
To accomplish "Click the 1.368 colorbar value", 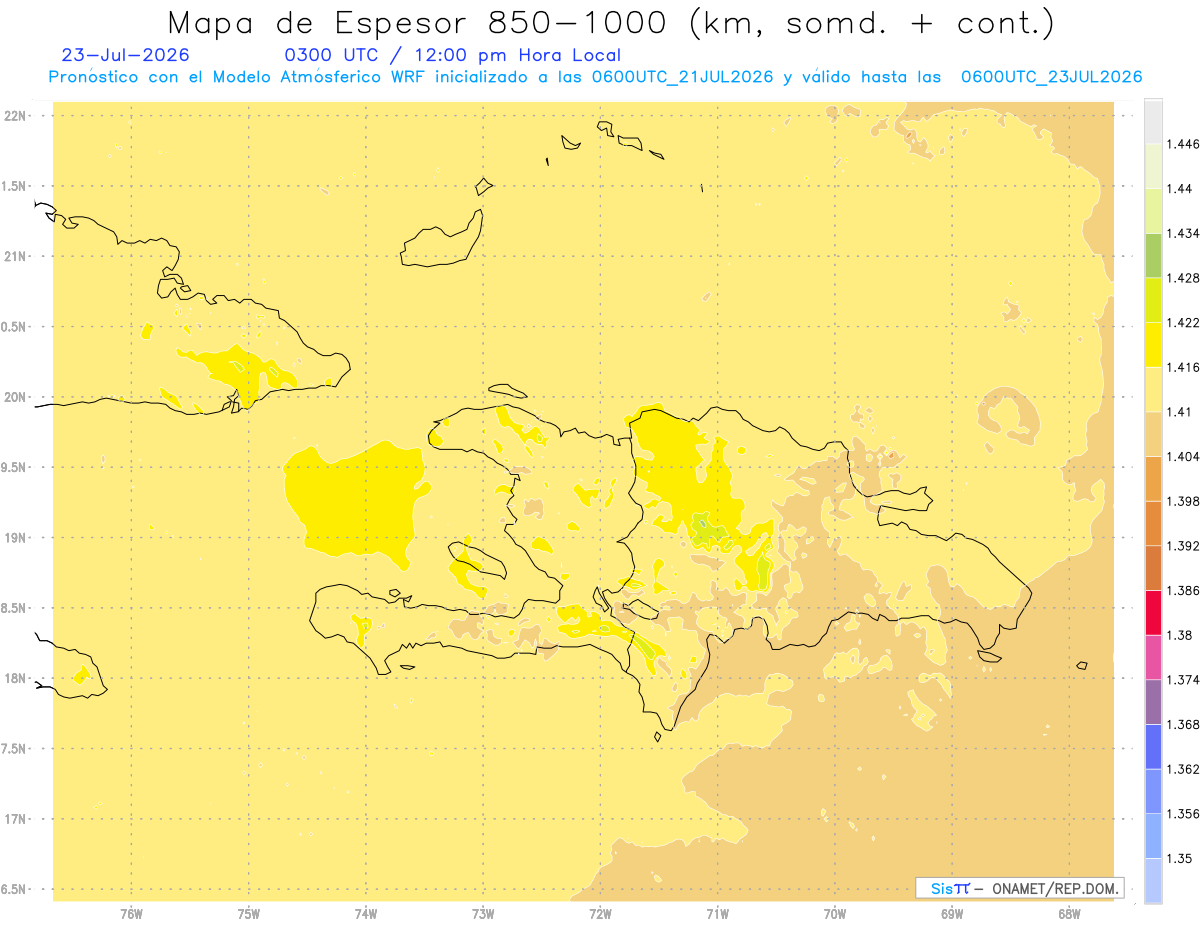I will coord(1182,725).
